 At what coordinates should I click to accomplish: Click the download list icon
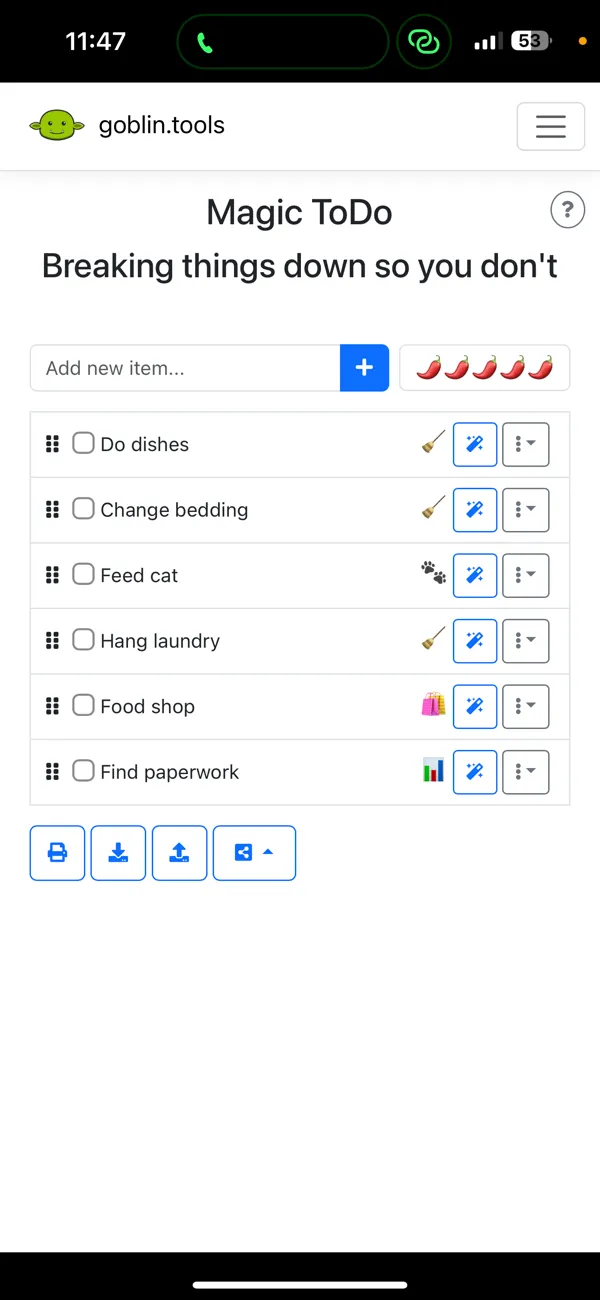119,853
